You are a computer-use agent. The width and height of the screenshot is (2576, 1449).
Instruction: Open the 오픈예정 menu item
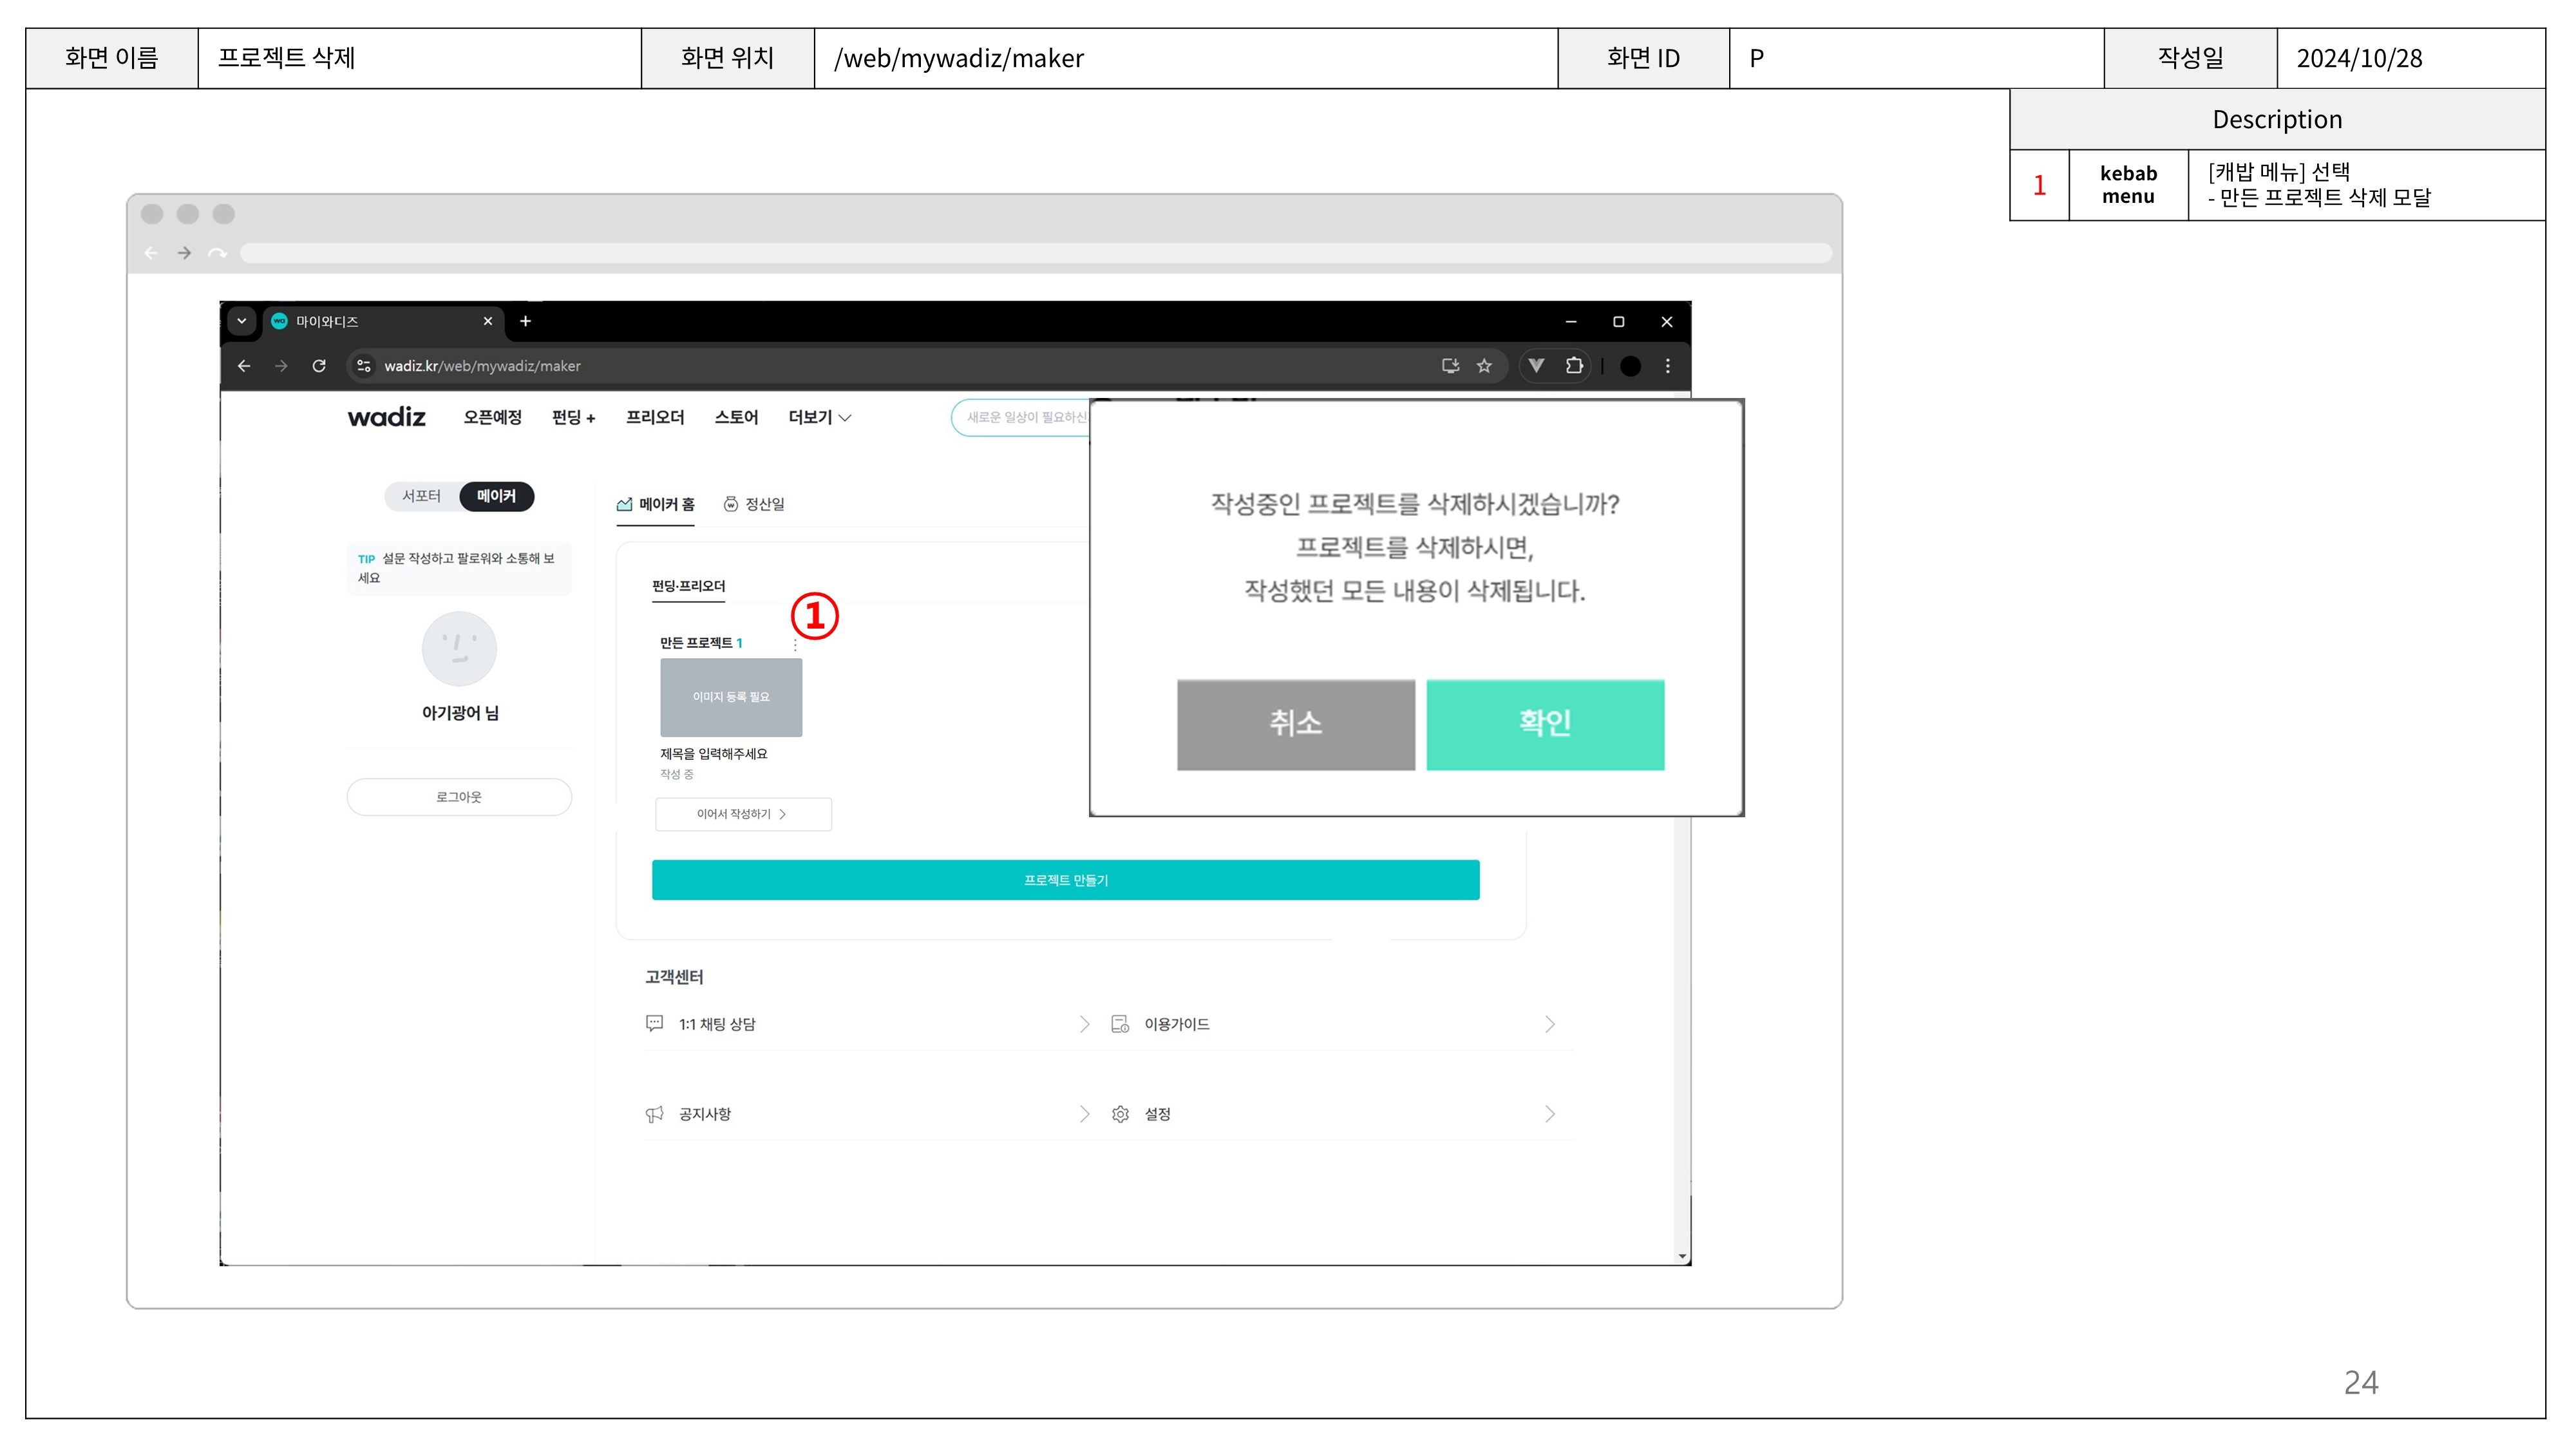coord(492,417)
